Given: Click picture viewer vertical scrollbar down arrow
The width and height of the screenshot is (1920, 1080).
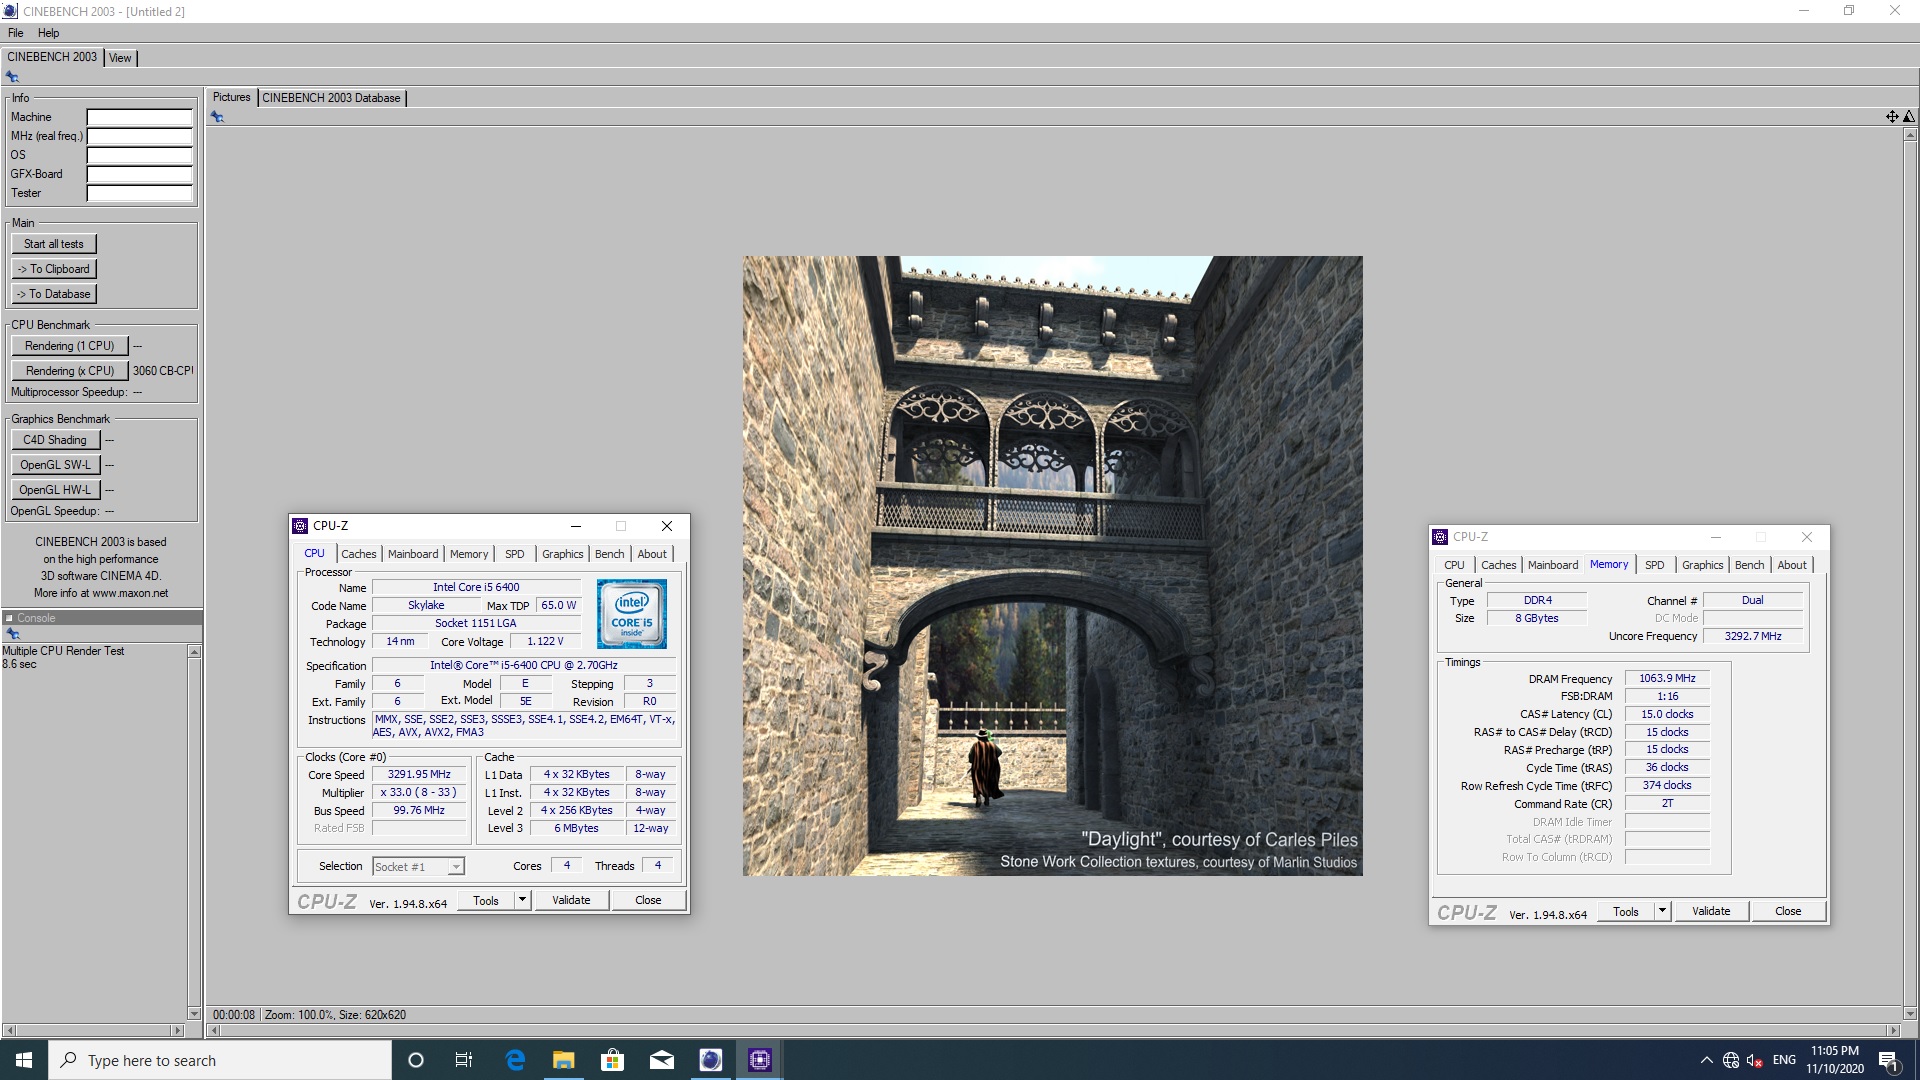Looking at the screenshot, I should click(x=1909, y=1014).
